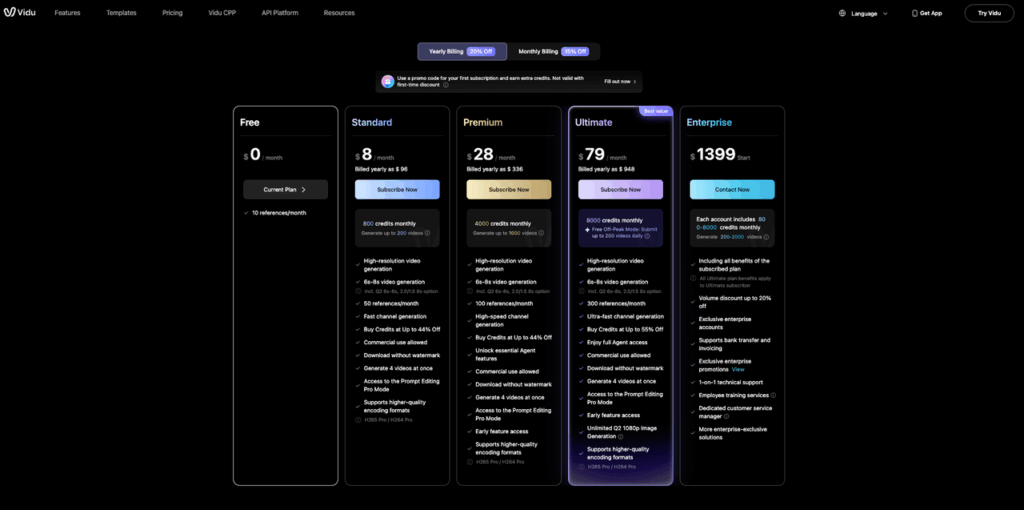The image size is (1024, 510).
Task: Click 'Billed yearly as $ 336' text
Action: pos(494,169)
